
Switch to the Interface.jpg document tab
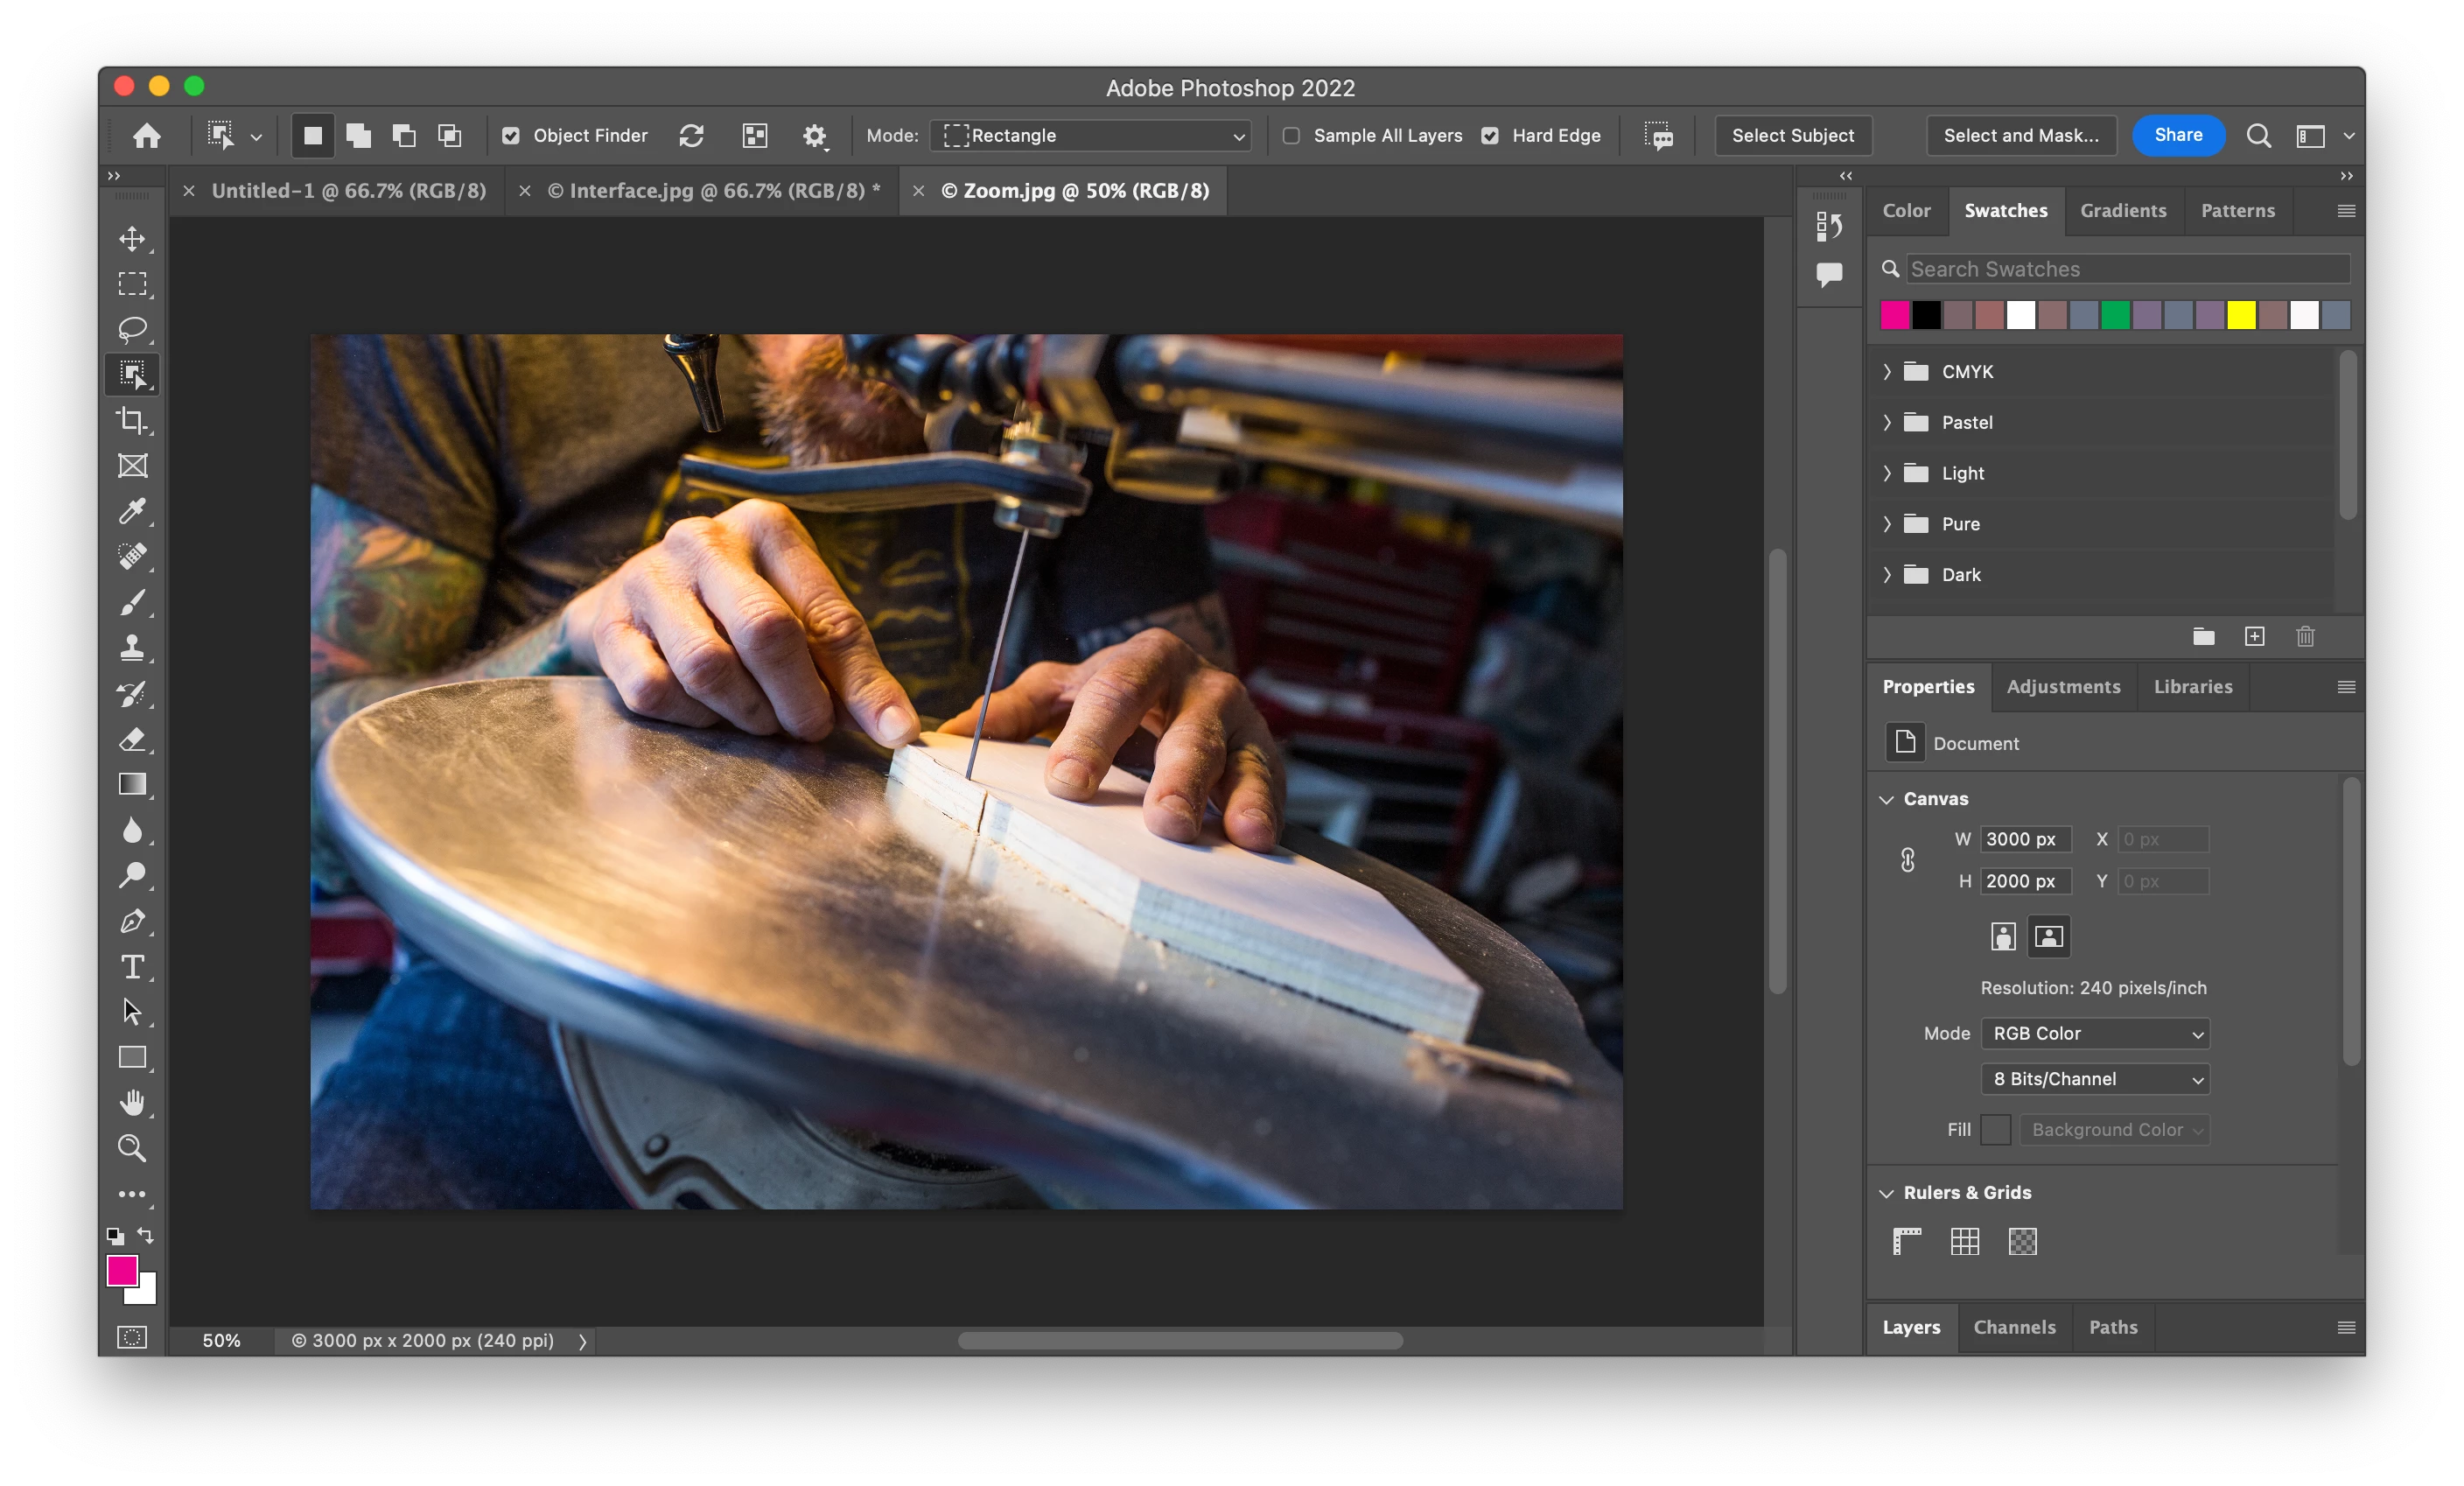tap(714, 191)
